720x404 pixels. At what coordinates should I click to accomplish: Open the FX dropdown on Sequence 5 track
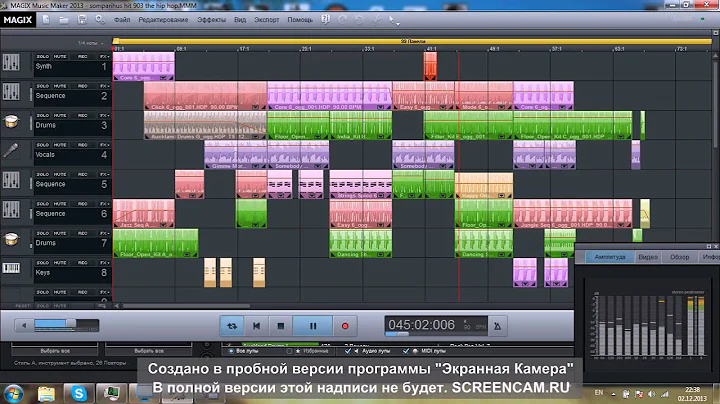105,174
